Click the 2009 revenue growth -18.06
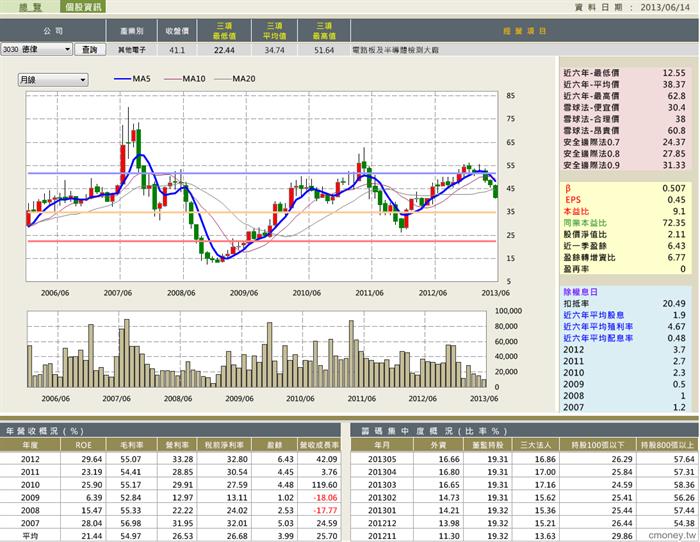This screenshot has width=700, height=542. (326, 497)
